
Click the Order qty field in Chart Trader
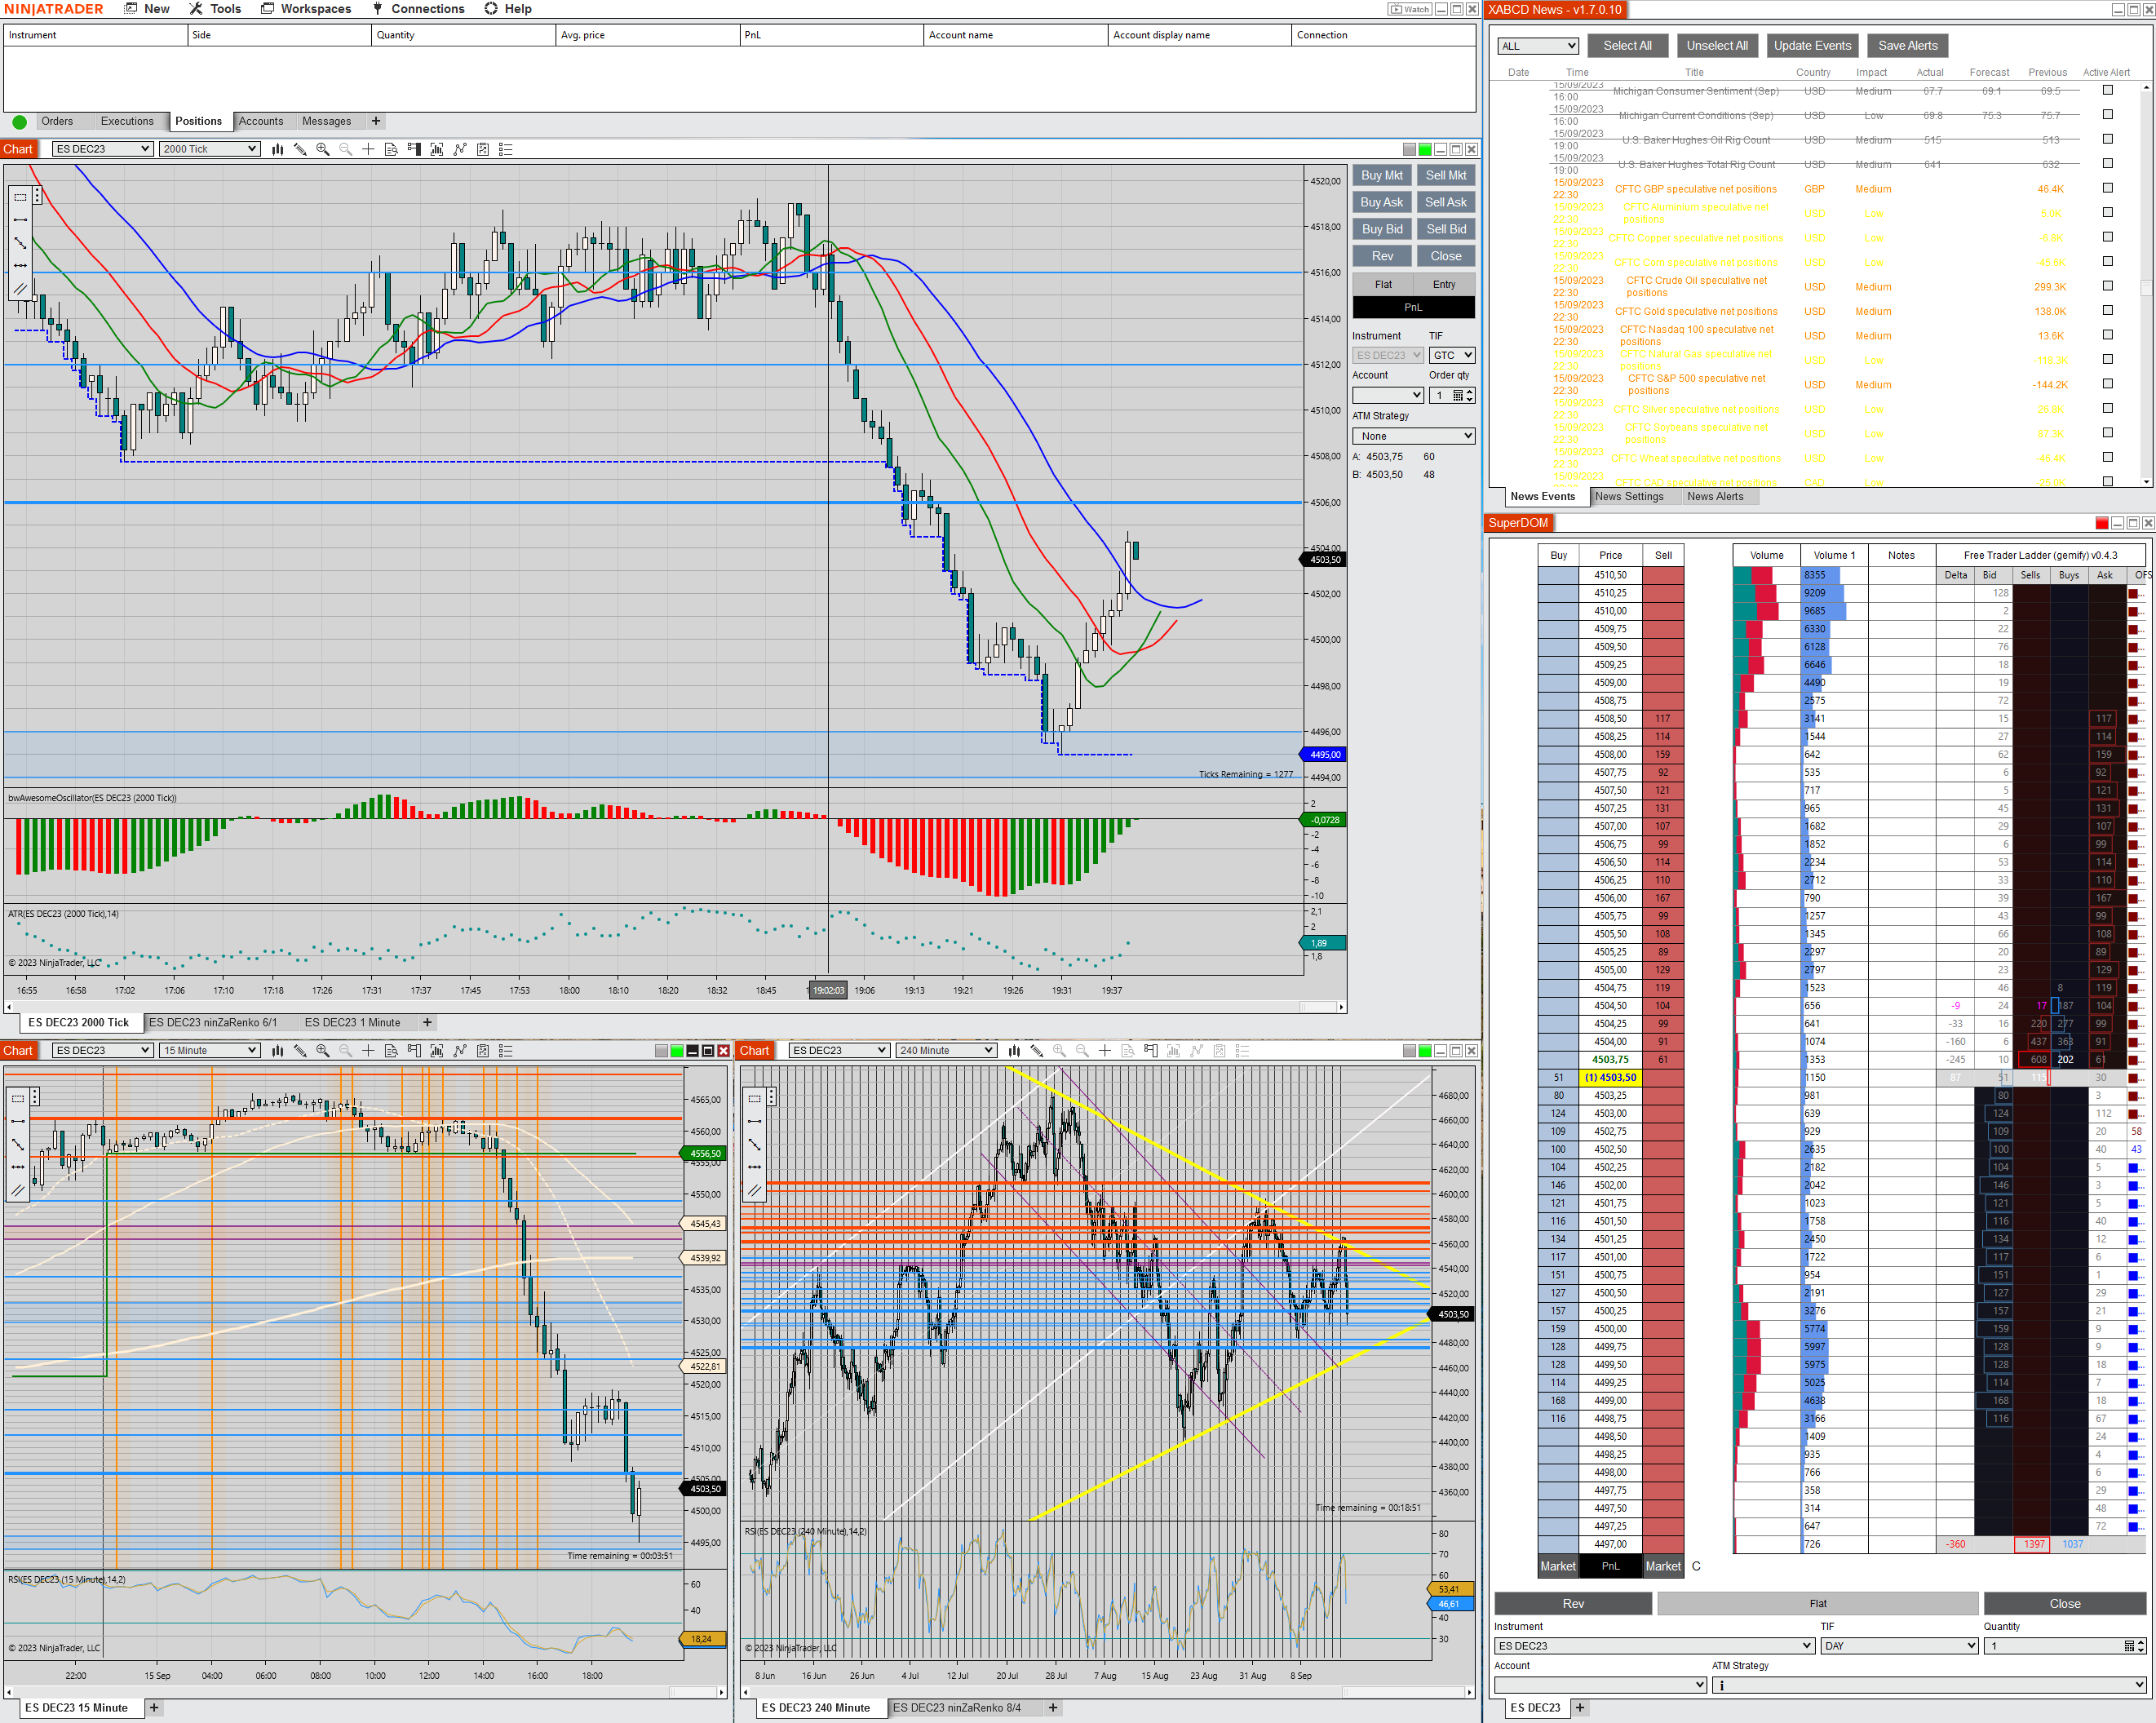click(1452, 395)
